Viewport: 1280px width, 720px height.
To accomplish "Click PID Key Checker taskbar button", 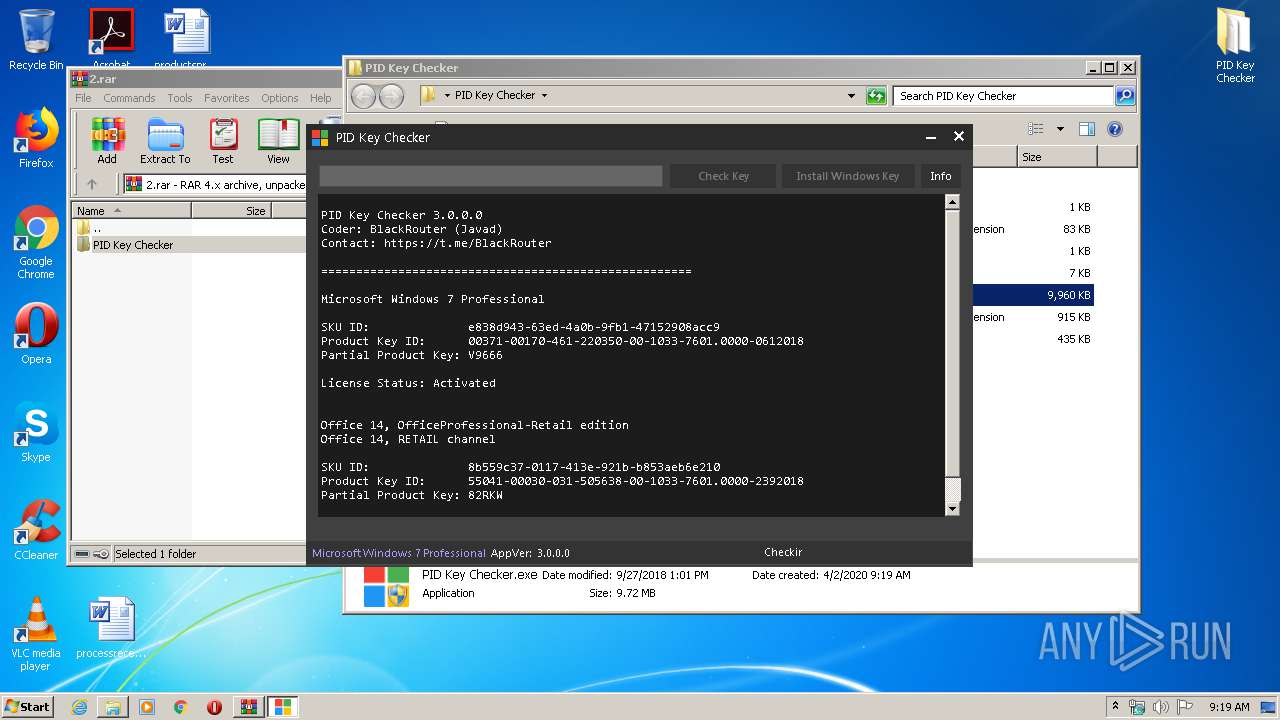I will (282, 707).
